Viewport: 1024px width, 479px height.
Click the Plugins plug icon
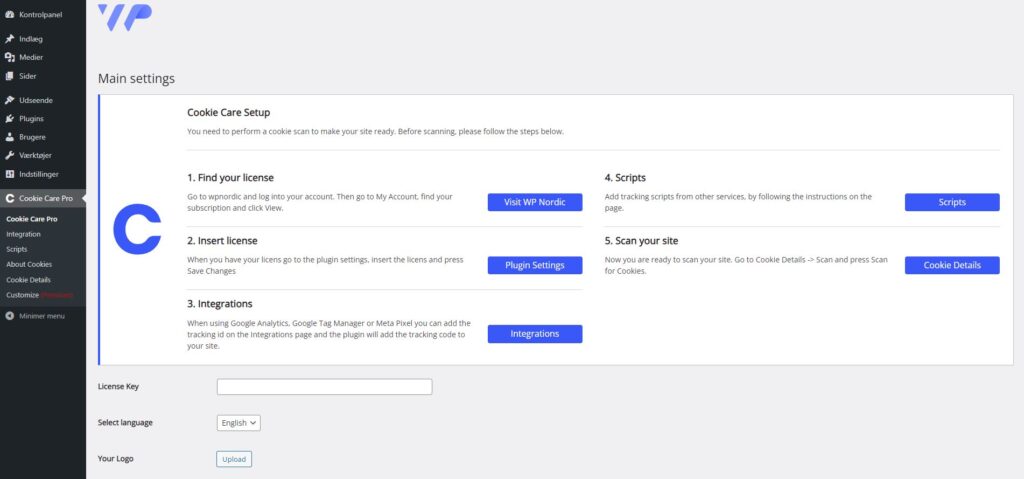10,118
